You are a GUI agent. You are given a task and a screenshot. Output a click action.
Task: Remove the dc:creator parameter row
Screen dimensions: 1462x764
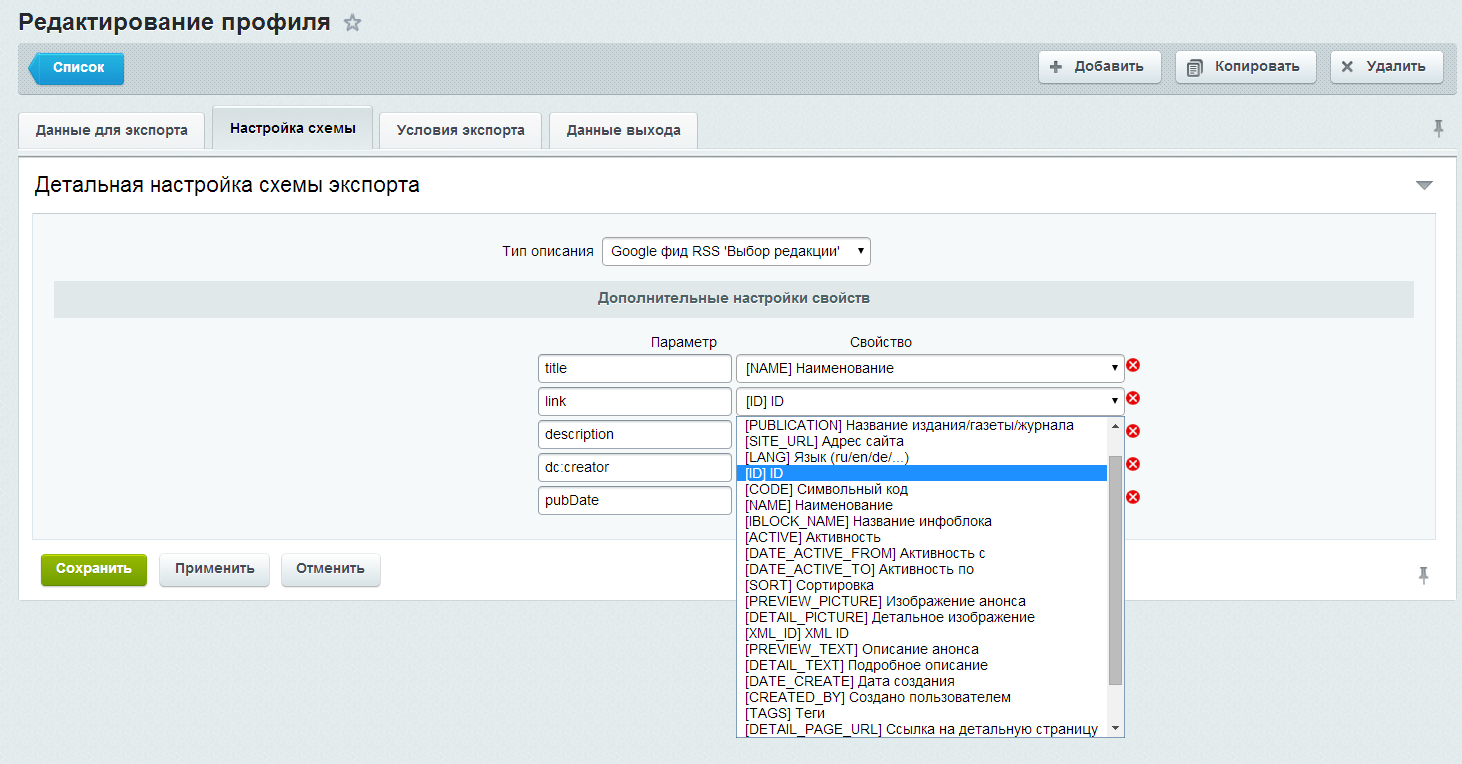coord(1133,465)
